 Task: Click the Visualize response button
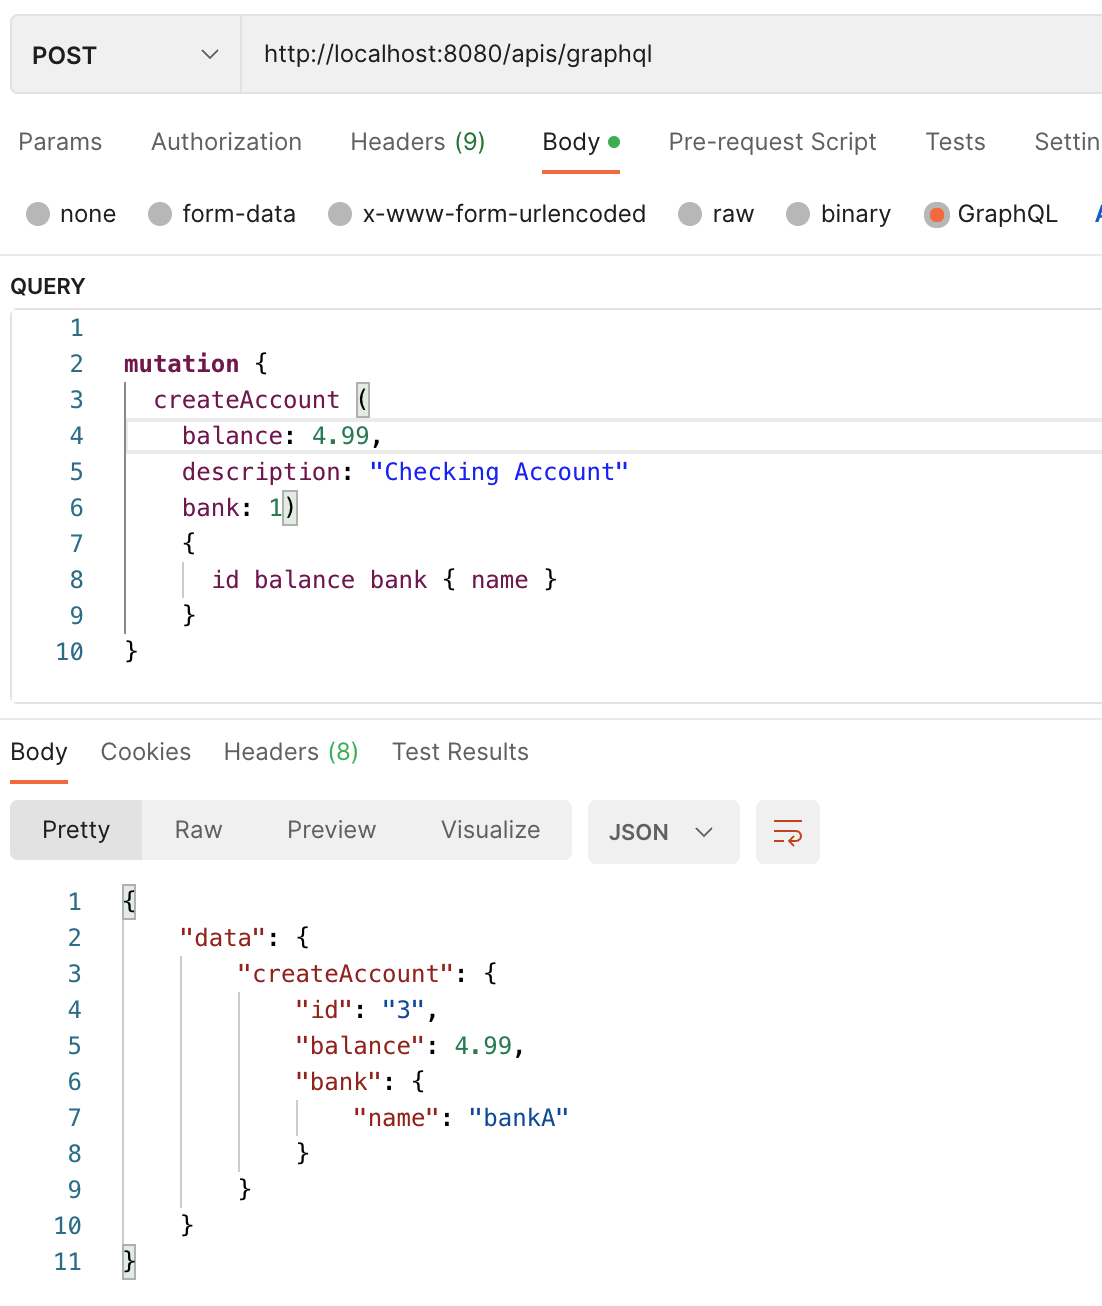coord(489,829)
